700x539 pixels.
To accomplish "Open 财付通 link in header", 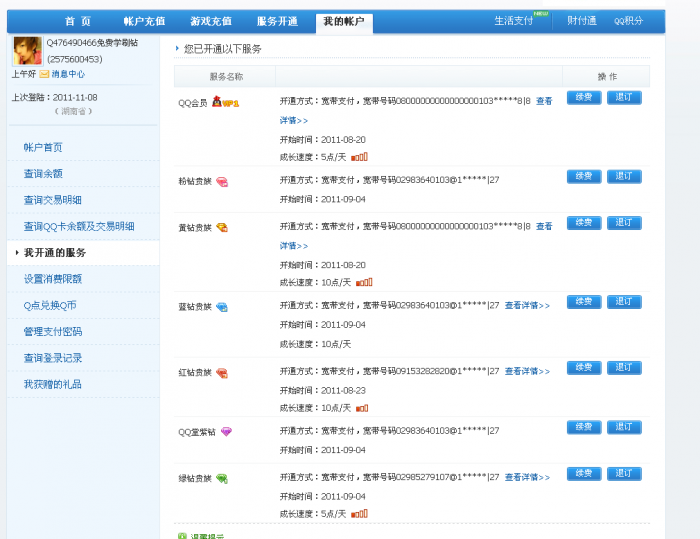I will pos(582,21).
